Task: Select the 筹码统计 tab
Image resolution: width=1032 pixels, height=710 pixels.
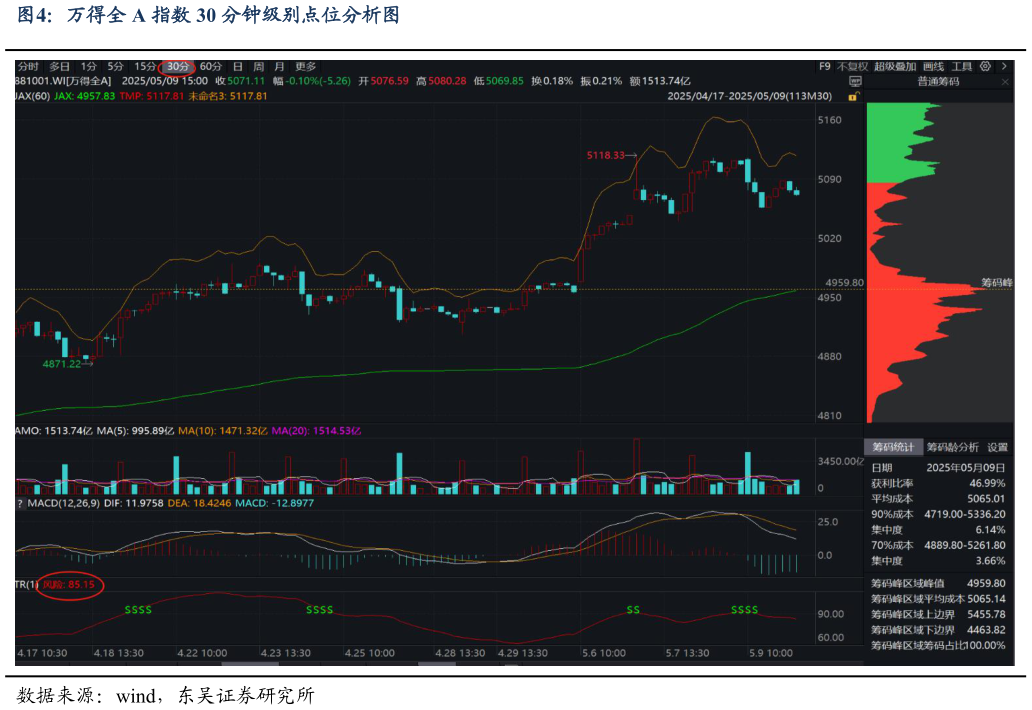Action: pos(893,447)
